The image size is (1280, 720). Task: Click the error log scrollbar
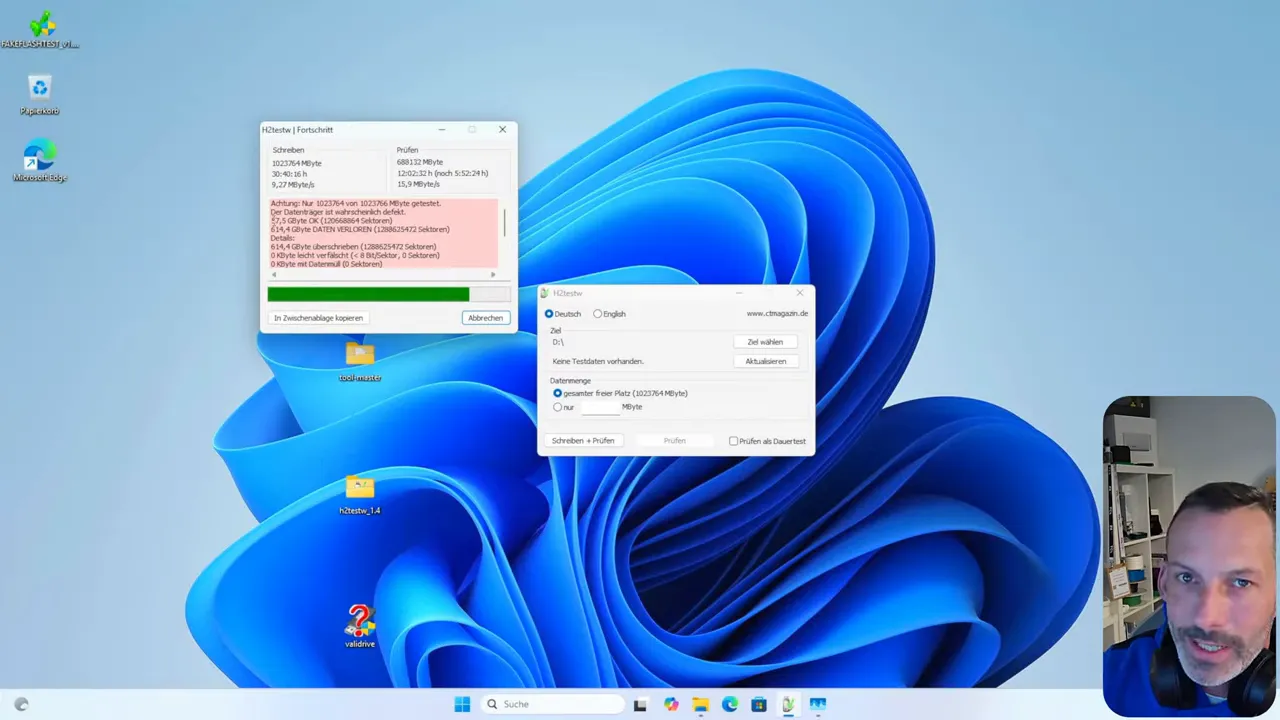pyautogui.click(x=504, y=225)
